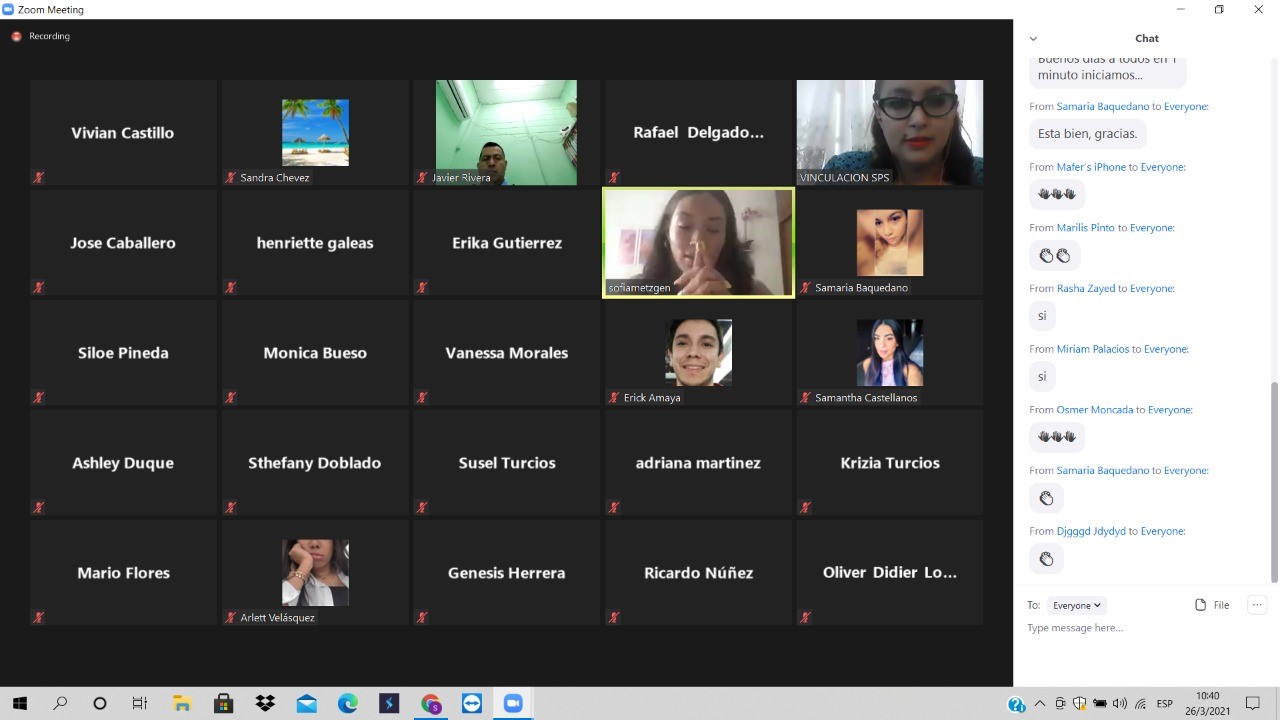Click the muted mic icon on Genesis Herrera

422,618
